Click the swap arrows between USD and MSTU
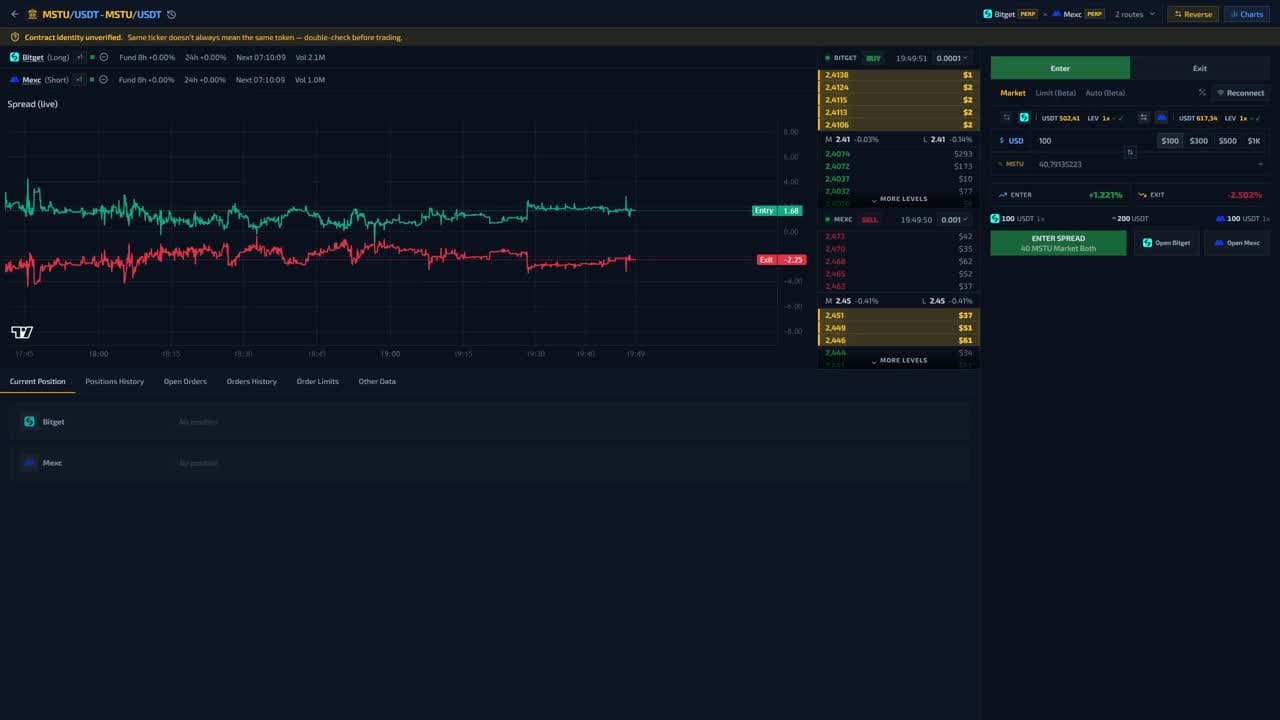The image size is (1280, 720). (1129, 152)
